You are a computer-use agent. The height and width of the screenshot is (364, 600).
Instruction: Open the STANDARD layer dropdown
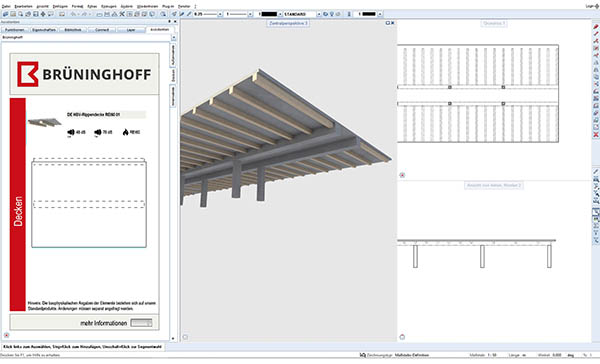(319, 14)
